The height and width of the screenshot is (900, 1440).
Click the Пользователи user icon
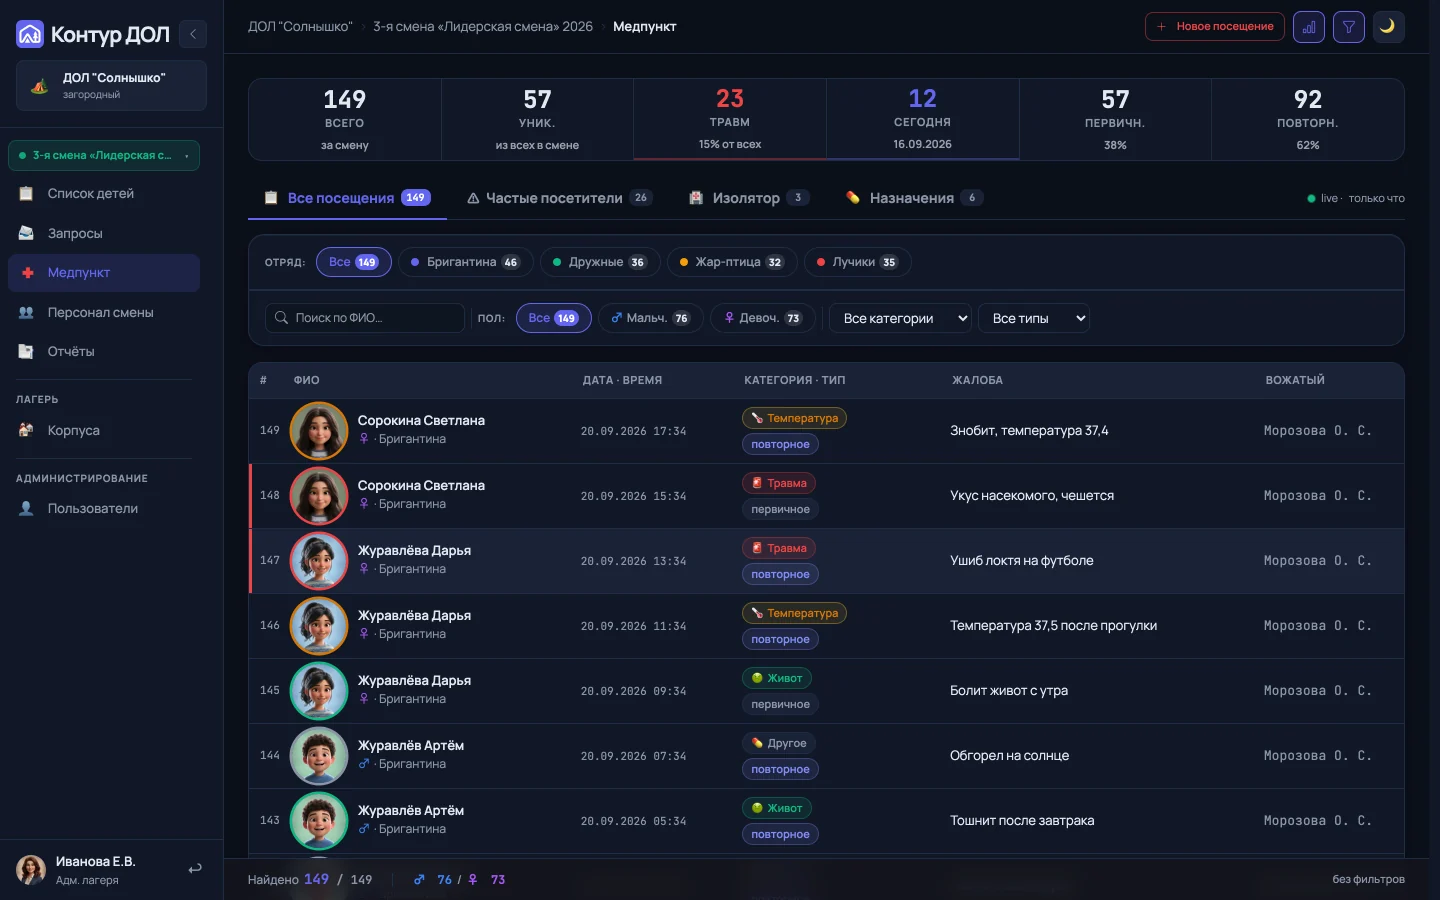(27, 509)
